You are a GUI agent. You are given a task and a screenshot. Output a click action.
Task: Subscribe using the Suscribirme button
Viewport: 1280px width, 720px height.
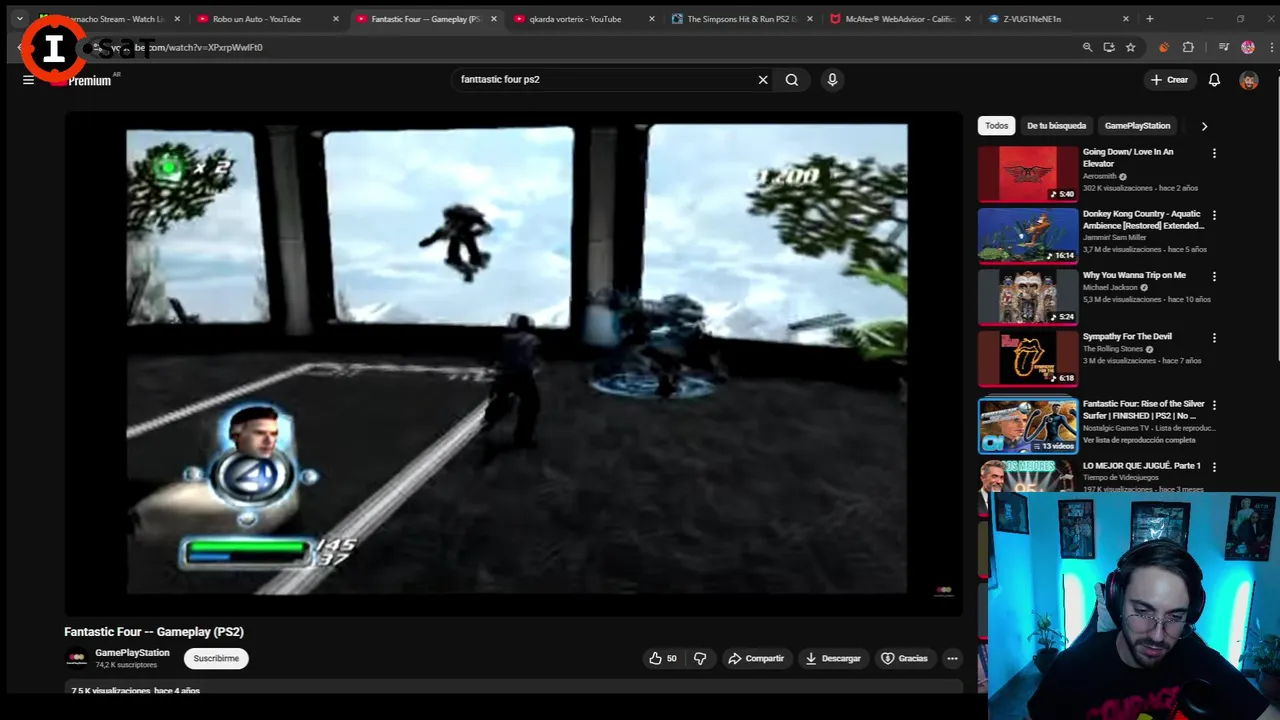pyautogui.click(x=216, y=658)
